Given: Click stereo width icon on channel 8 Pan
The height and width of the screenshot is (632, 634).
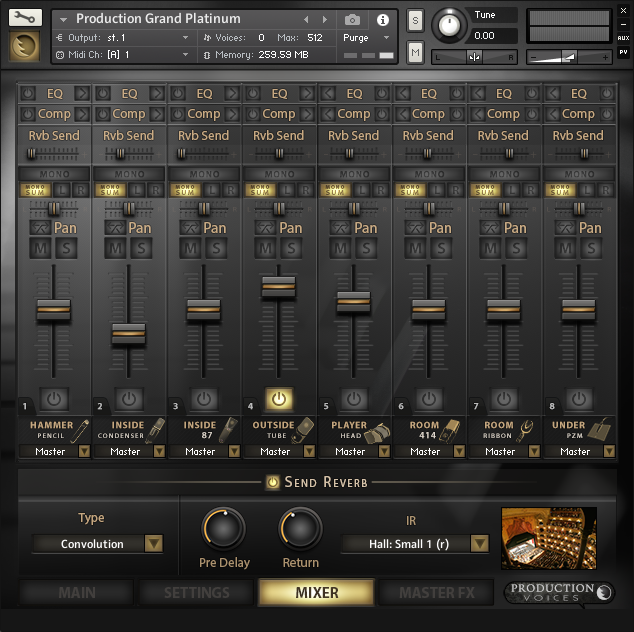Looking at the screenshot, I should click(565, 228).
